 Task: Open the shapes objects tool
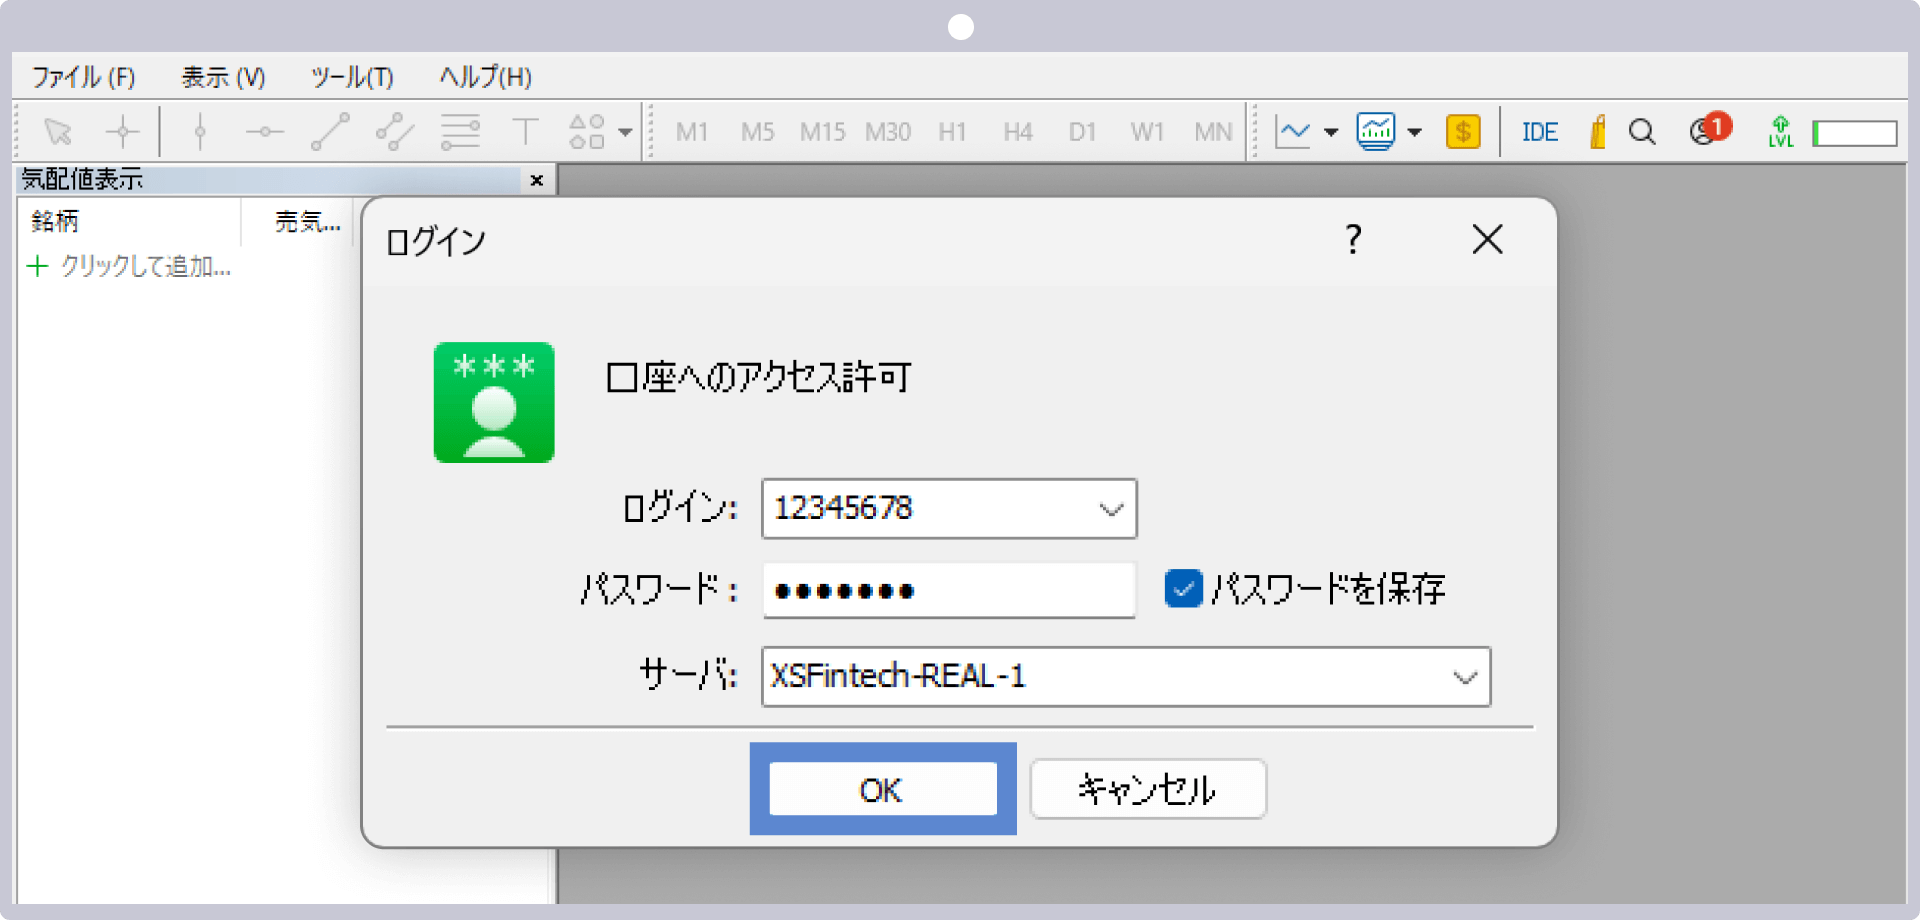[587, 131]
